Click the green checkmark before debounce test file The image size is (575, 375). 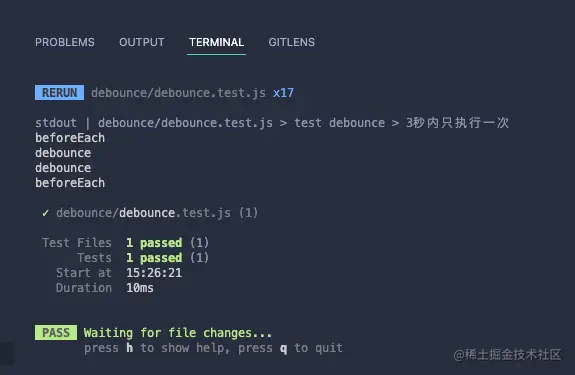pyautogui.click(x=45, y=213)
